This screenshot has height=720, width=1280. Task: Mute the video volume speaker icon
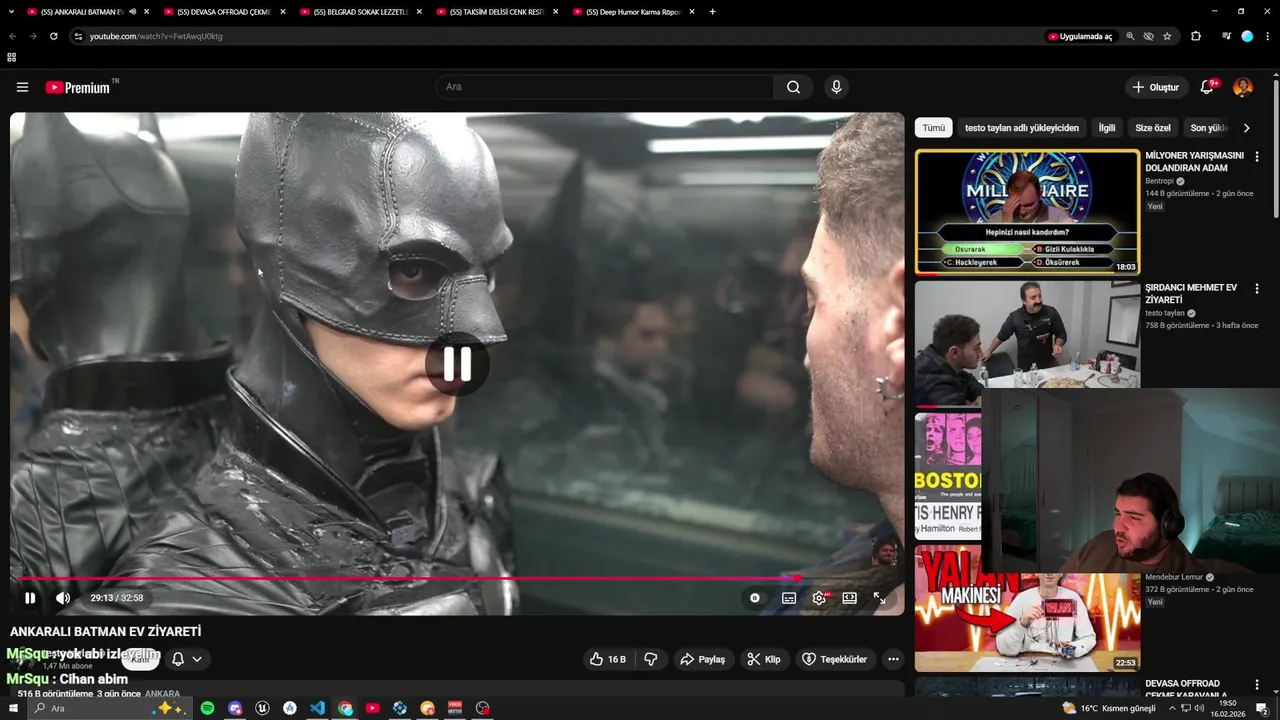(63, 598)
